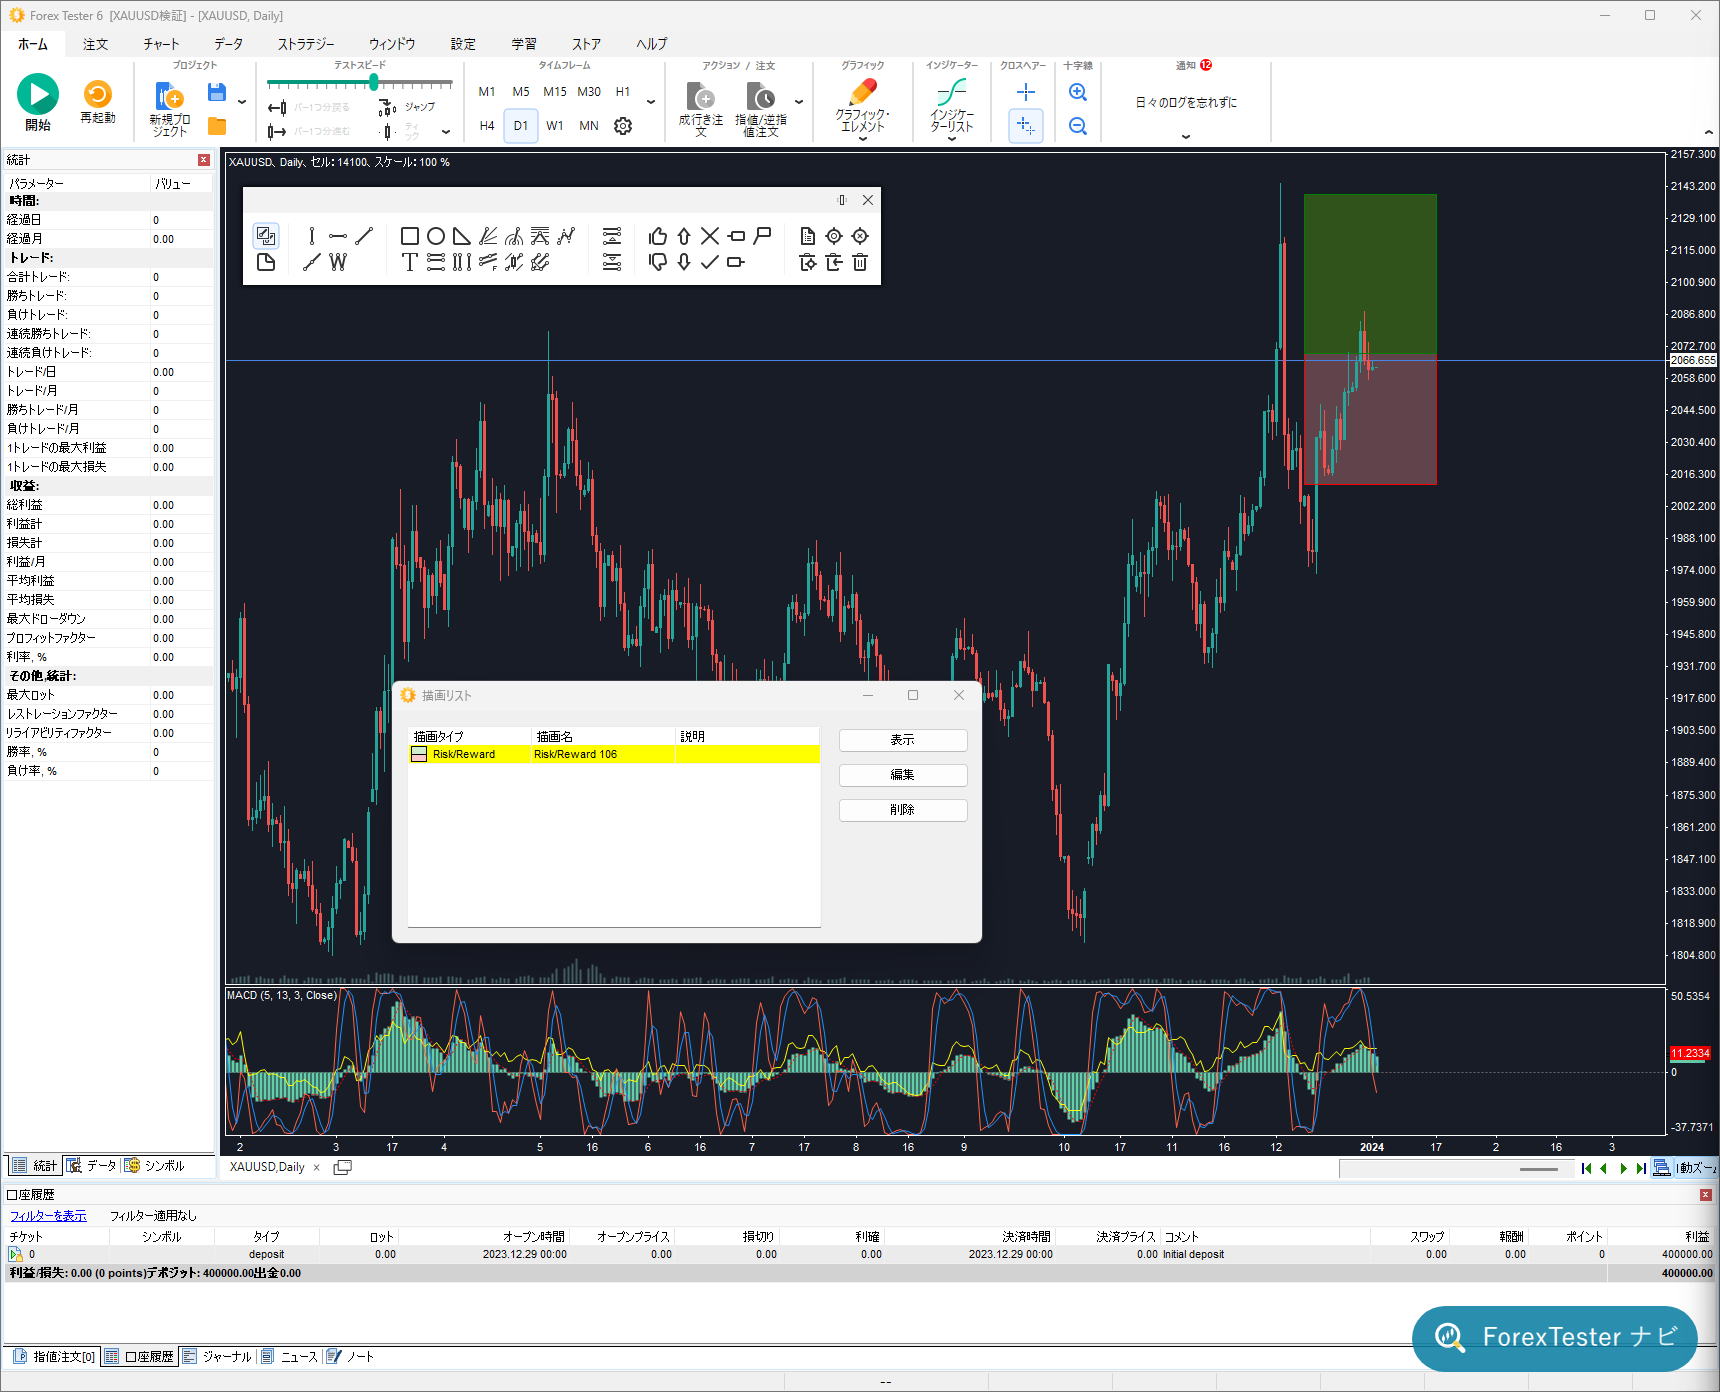Viewport: 1720px width, 1392px height.
Task: Switch timeframe to M1
Action: [487, 92]
